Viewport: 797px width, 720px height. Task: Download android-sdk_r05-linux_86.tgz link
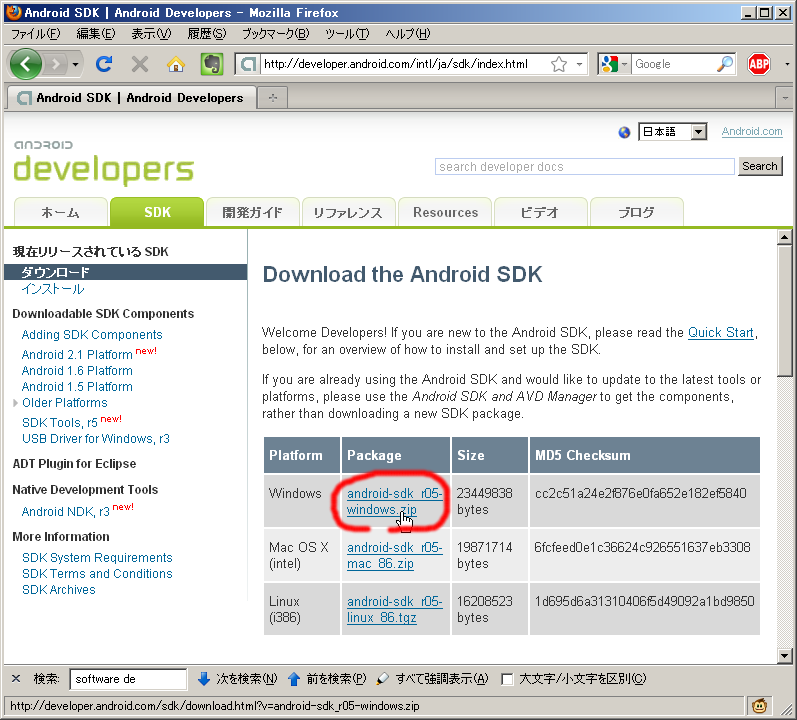pos(394,609)
